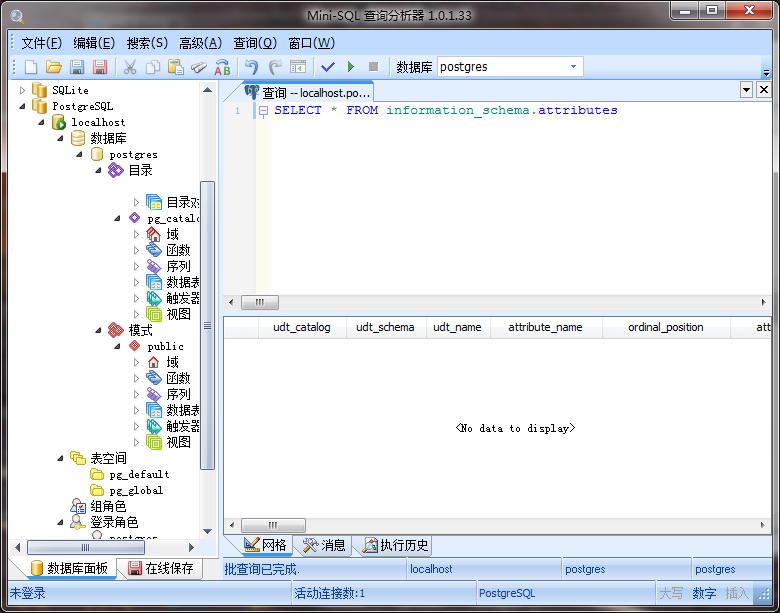Open the 窗口(W) menu
The height and width of the screenshot is (613, 780).
pyautogui.click(x=311, y=43)
